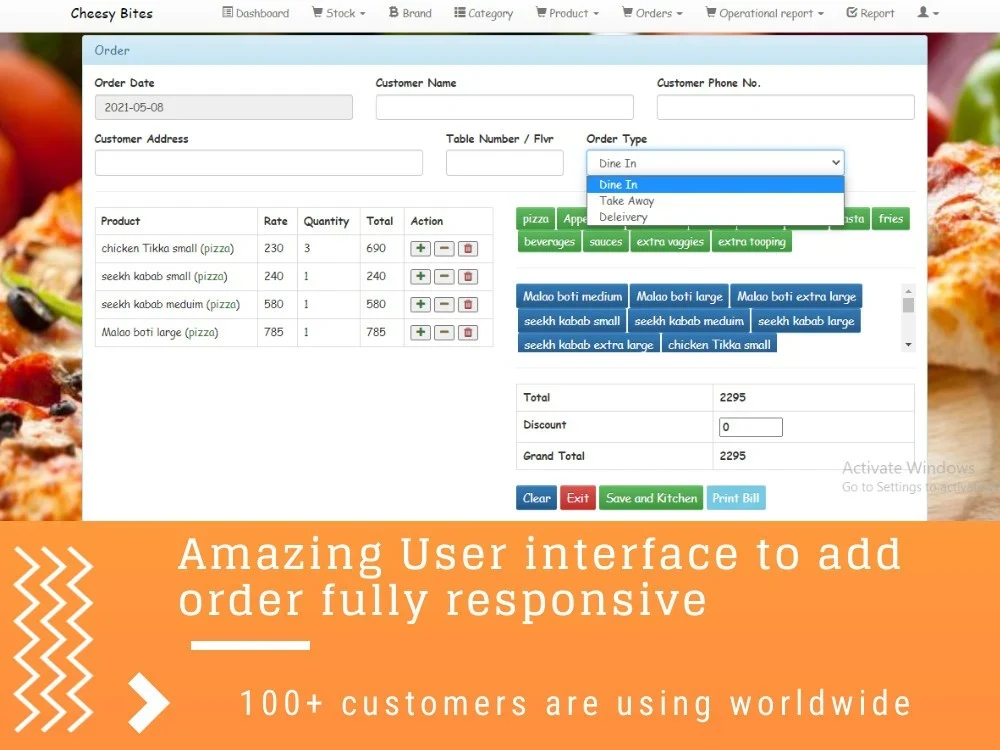The image size is (1000, 750).
Task: Select the extra vaggies category
Action: [x=670, y=242]
